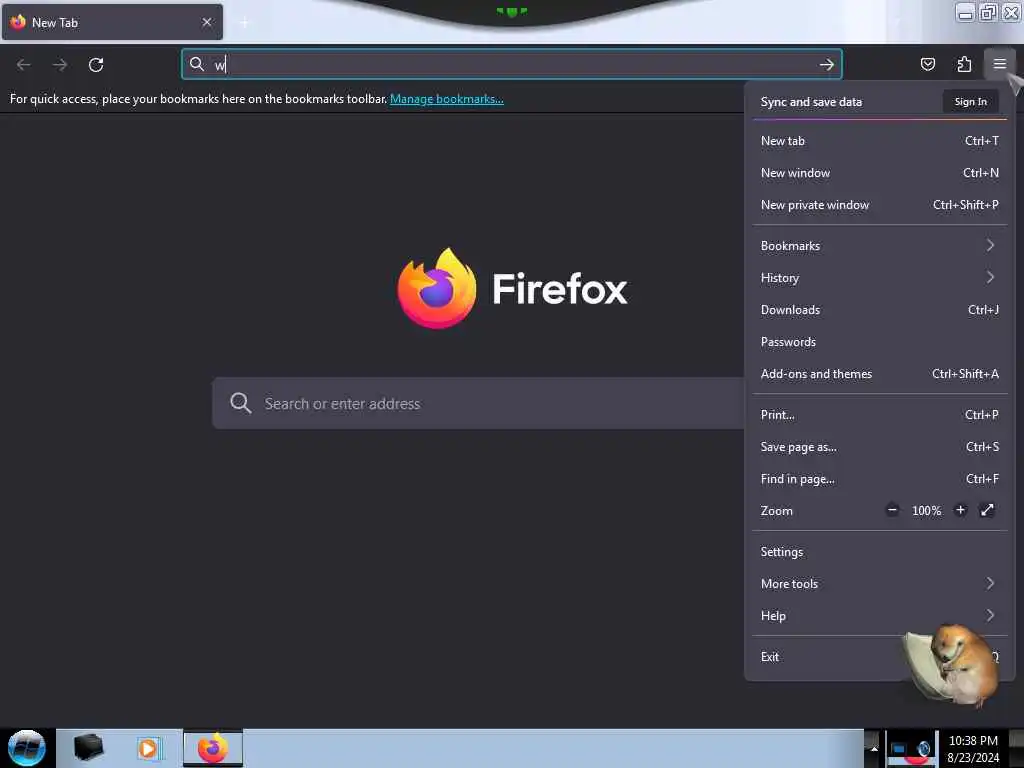The width and height of the screenshot is (1024, 768).
Task: Open Downloads from the menu
Action: tap(880, 310)
